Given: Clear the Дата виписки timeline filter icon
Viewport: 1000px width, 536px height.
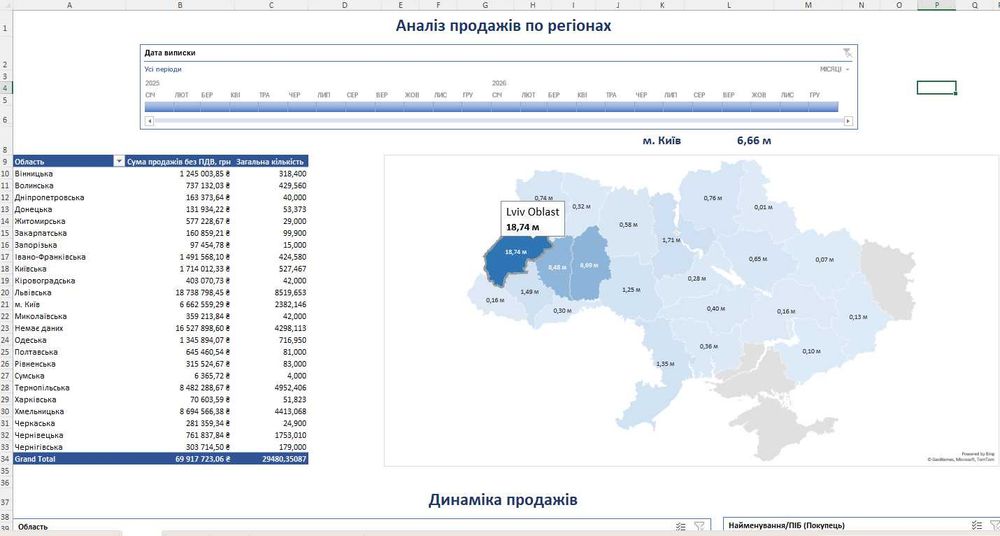Looking at the screenshot, I should pos(846,53).
